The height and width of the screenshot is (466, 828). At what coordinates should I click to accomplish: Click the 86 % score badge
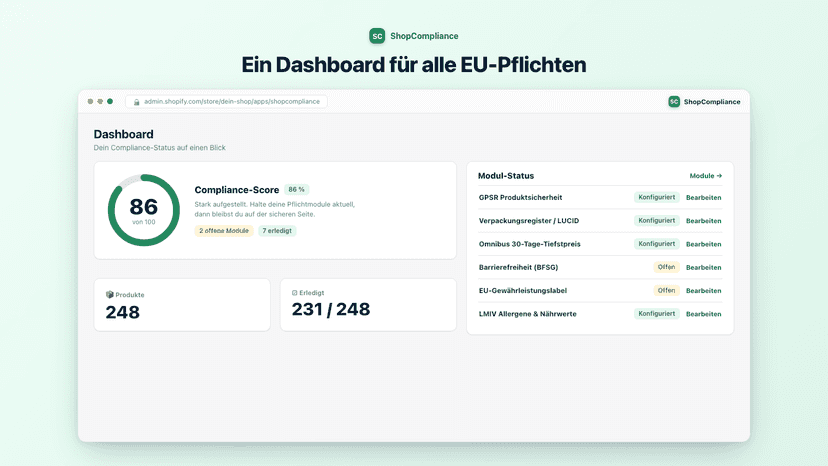296,189
